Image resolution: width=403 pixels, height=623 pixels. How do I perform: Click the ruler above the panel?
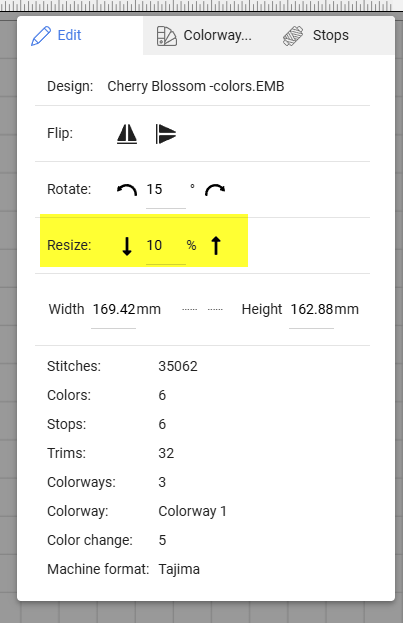point(202,6)
